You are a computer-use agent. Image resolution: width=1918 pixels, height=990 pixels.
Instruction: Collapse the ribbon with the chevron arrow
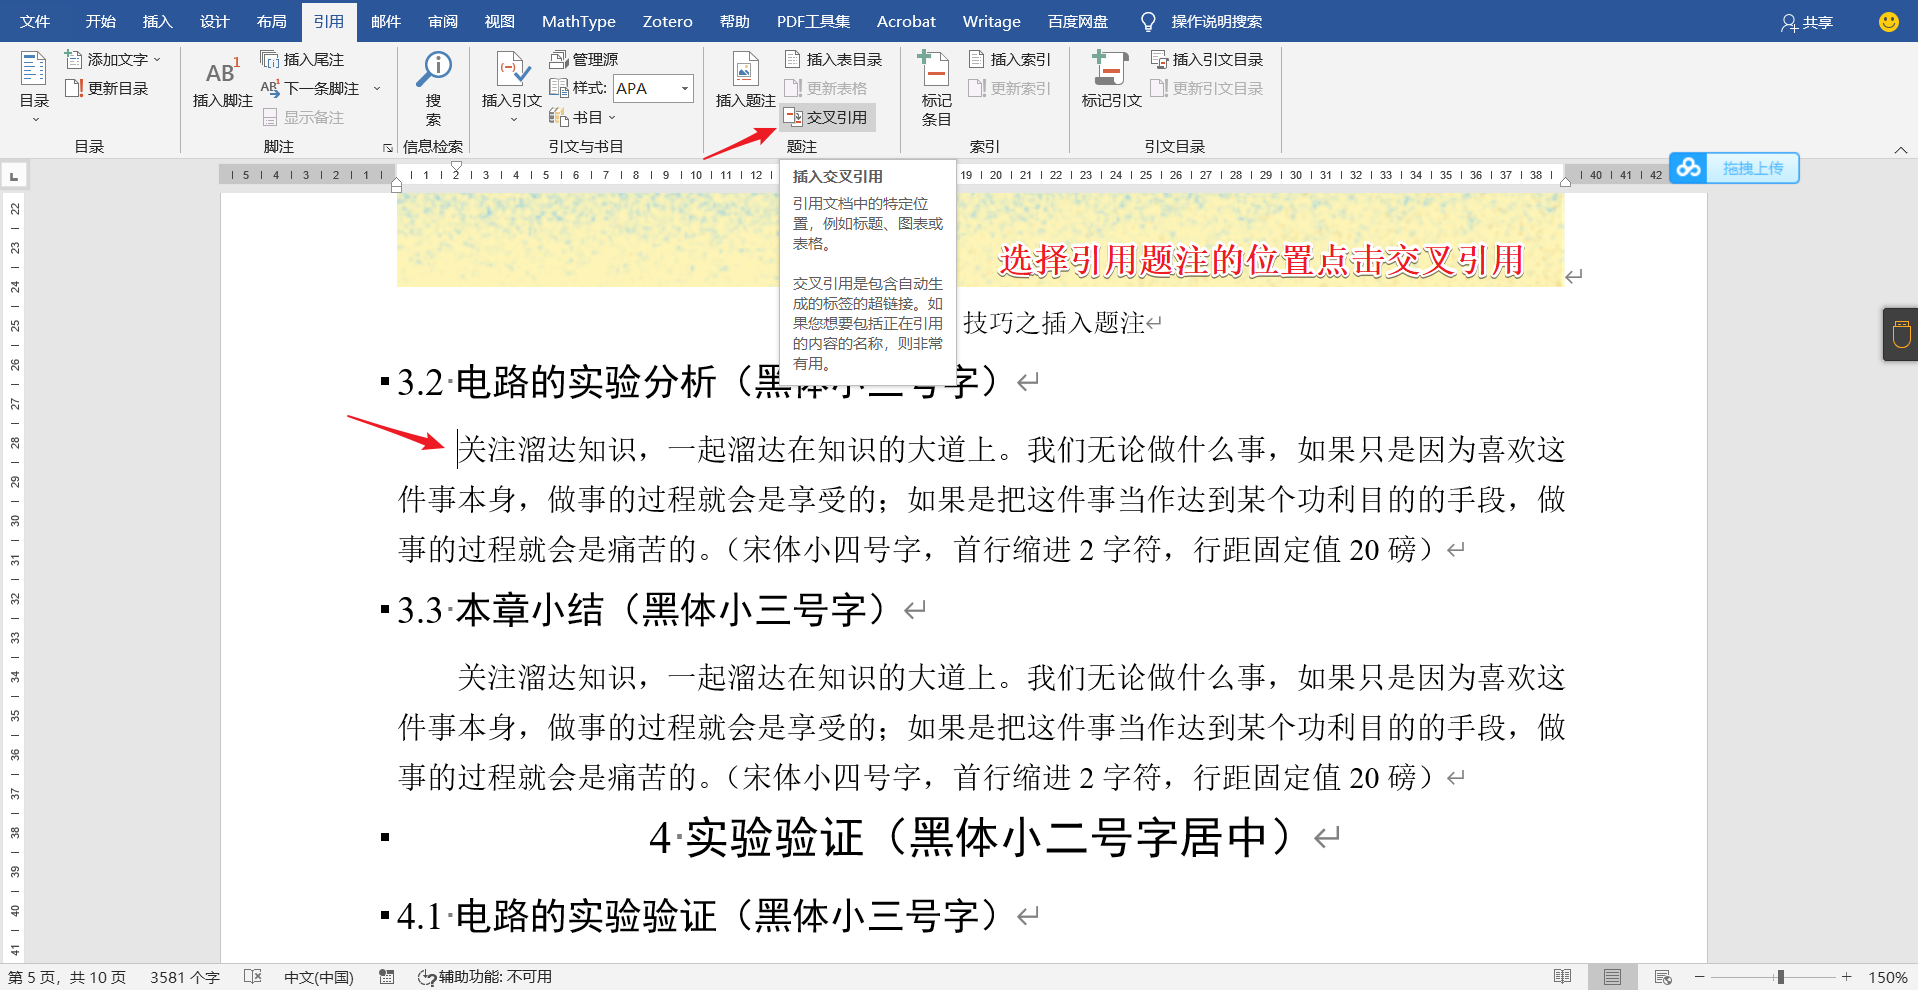pos(1901,149)
